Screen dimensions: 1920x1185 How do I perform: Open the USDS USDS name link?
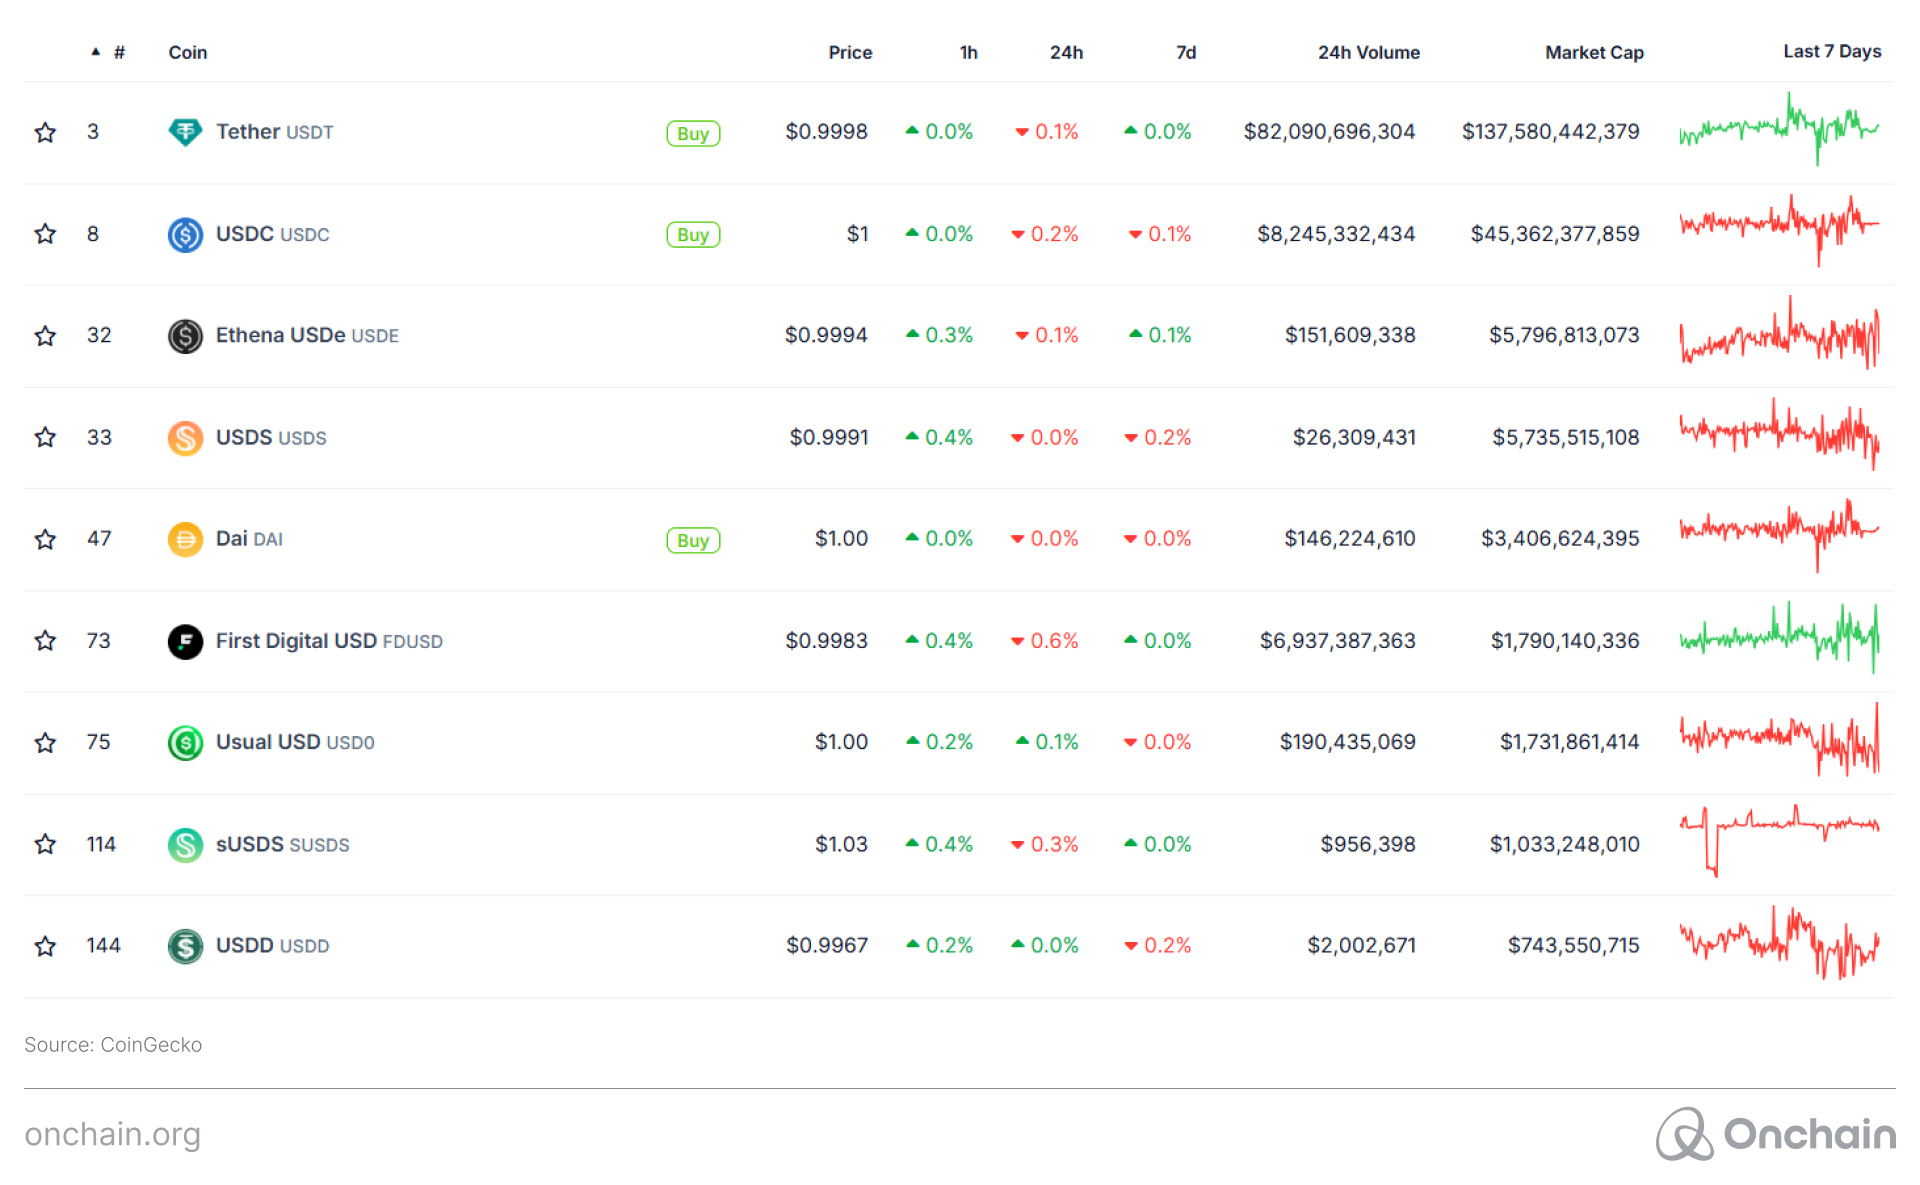[271, 437]
